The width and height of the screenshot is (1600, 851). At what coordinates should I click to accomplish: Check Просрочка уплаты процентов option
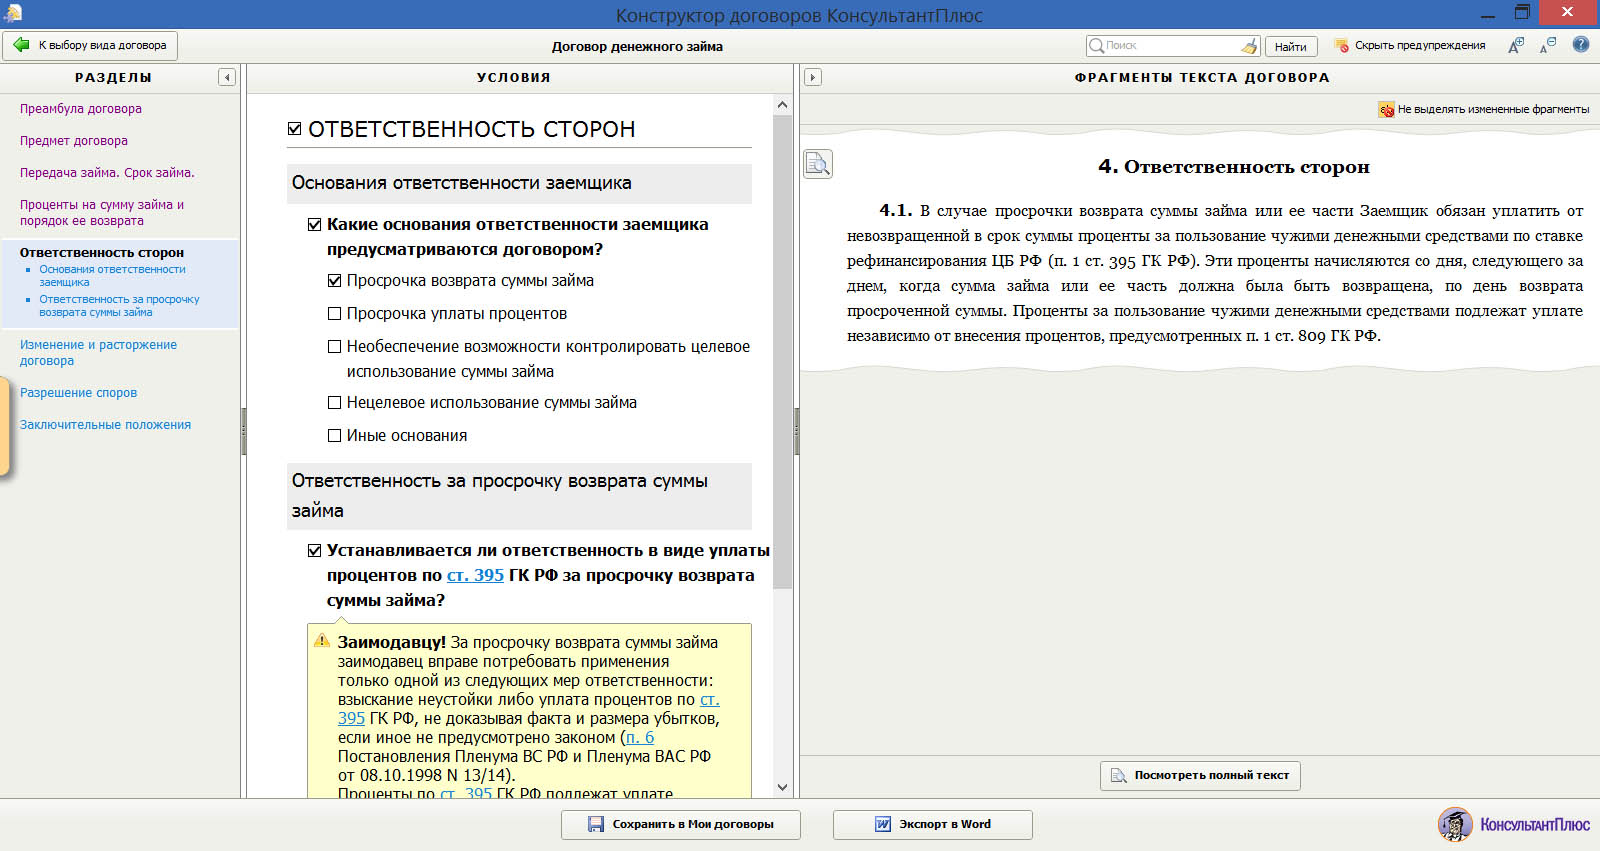[335, 314]
